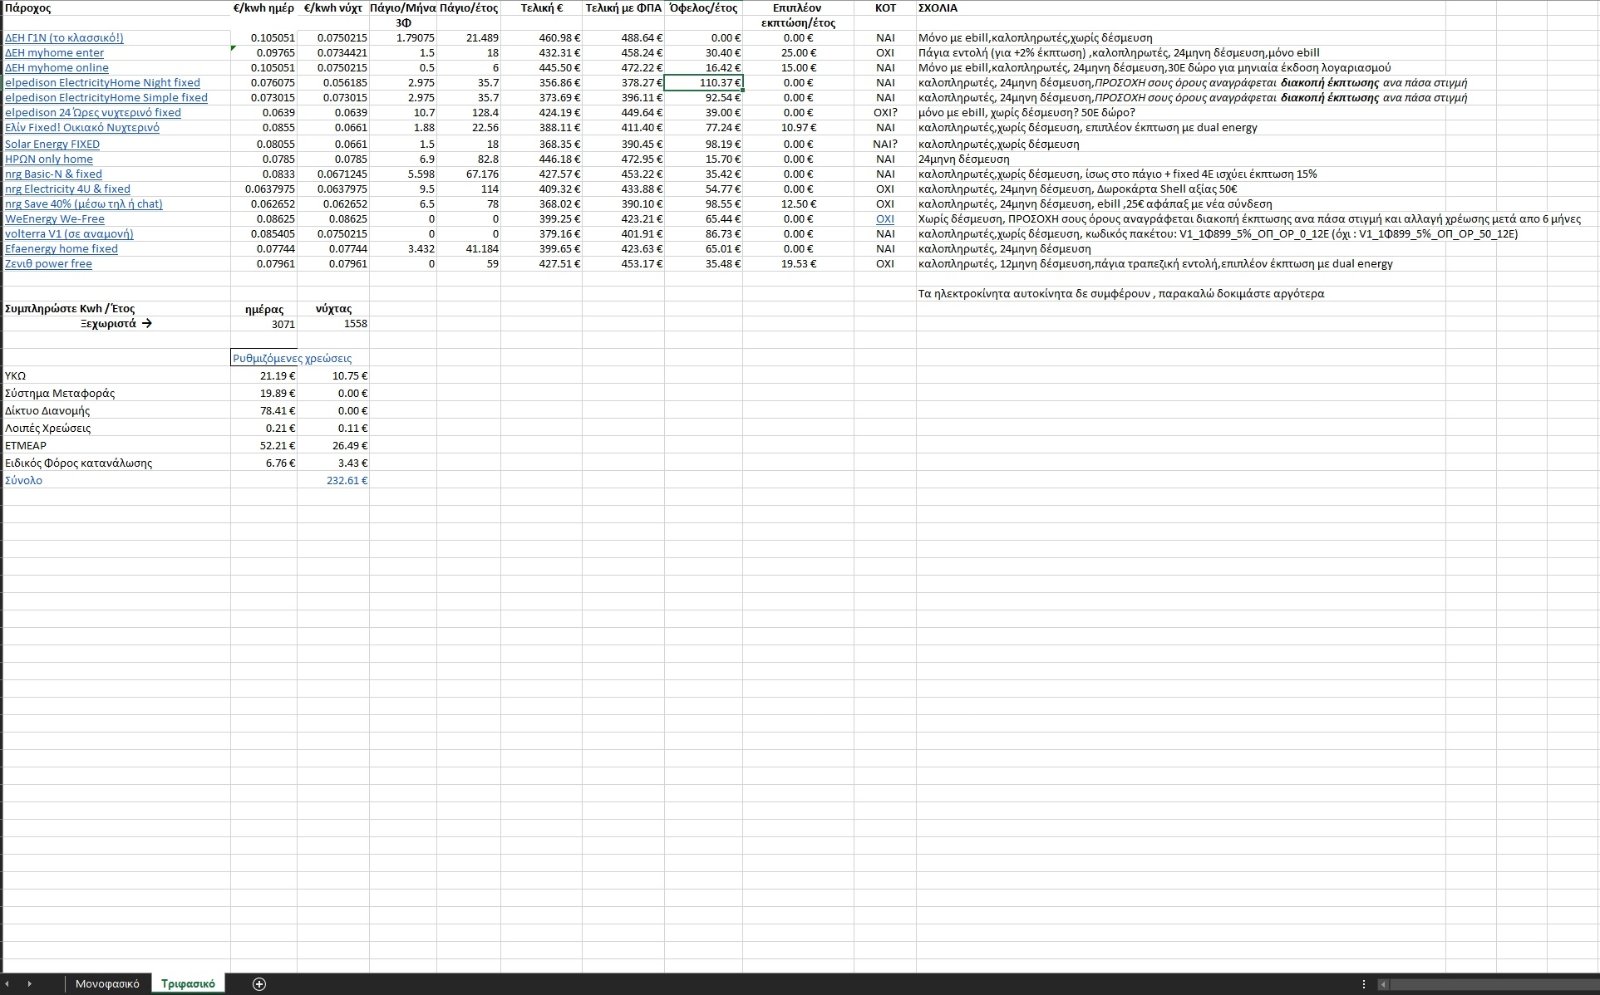Open elpedison ElectricityHome Night fixed link

(x=102, y=83)
